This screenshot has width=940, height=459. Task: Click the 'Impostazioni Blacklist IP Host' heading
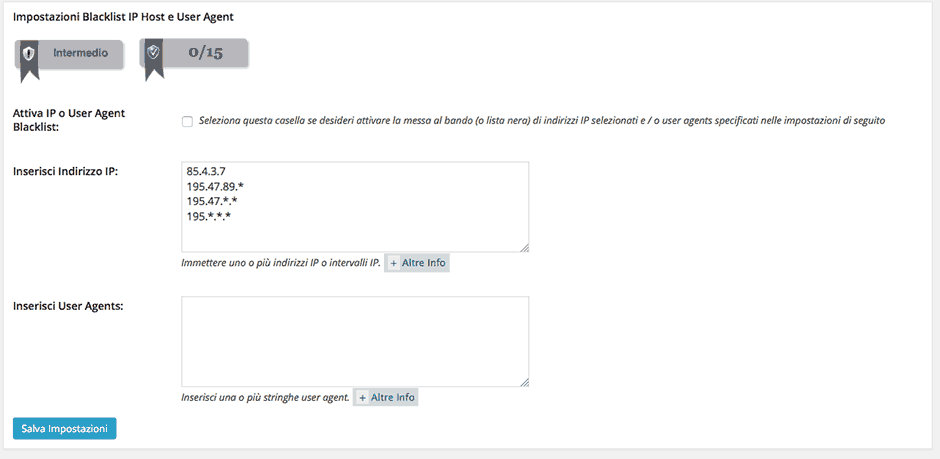(123, 17)
